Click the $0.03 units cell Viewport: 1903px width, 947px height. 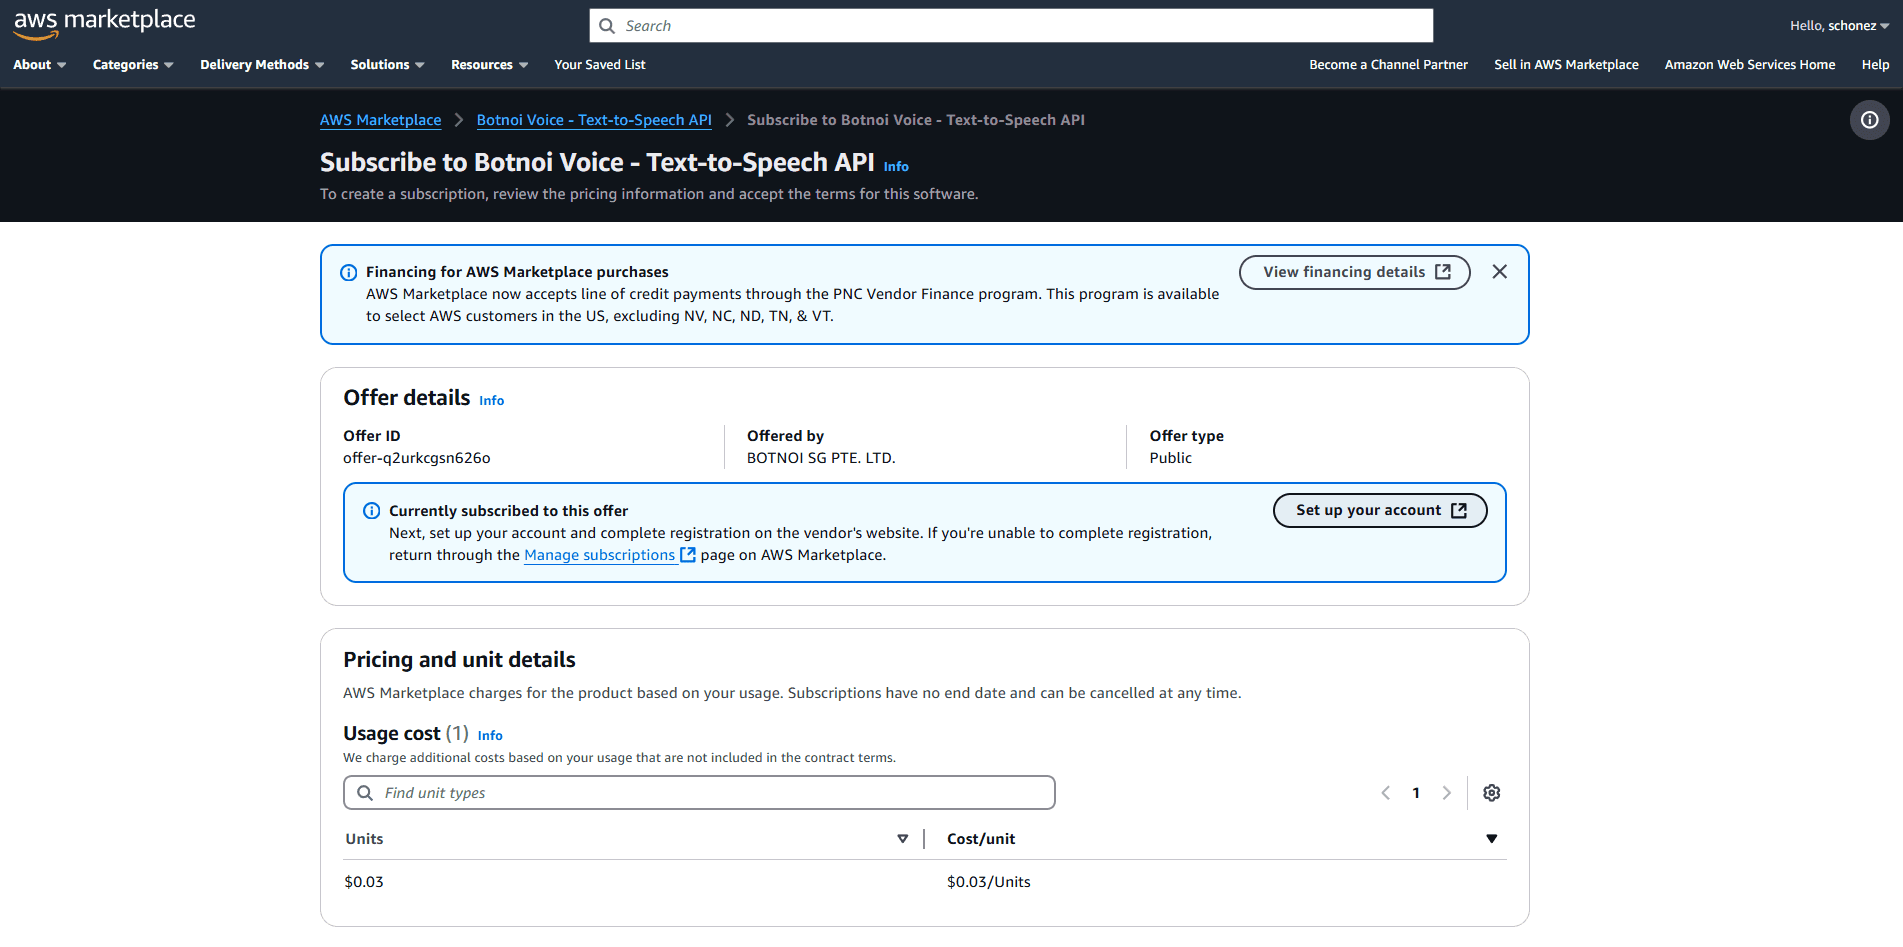pyautogui.click(x=364, y=882)
